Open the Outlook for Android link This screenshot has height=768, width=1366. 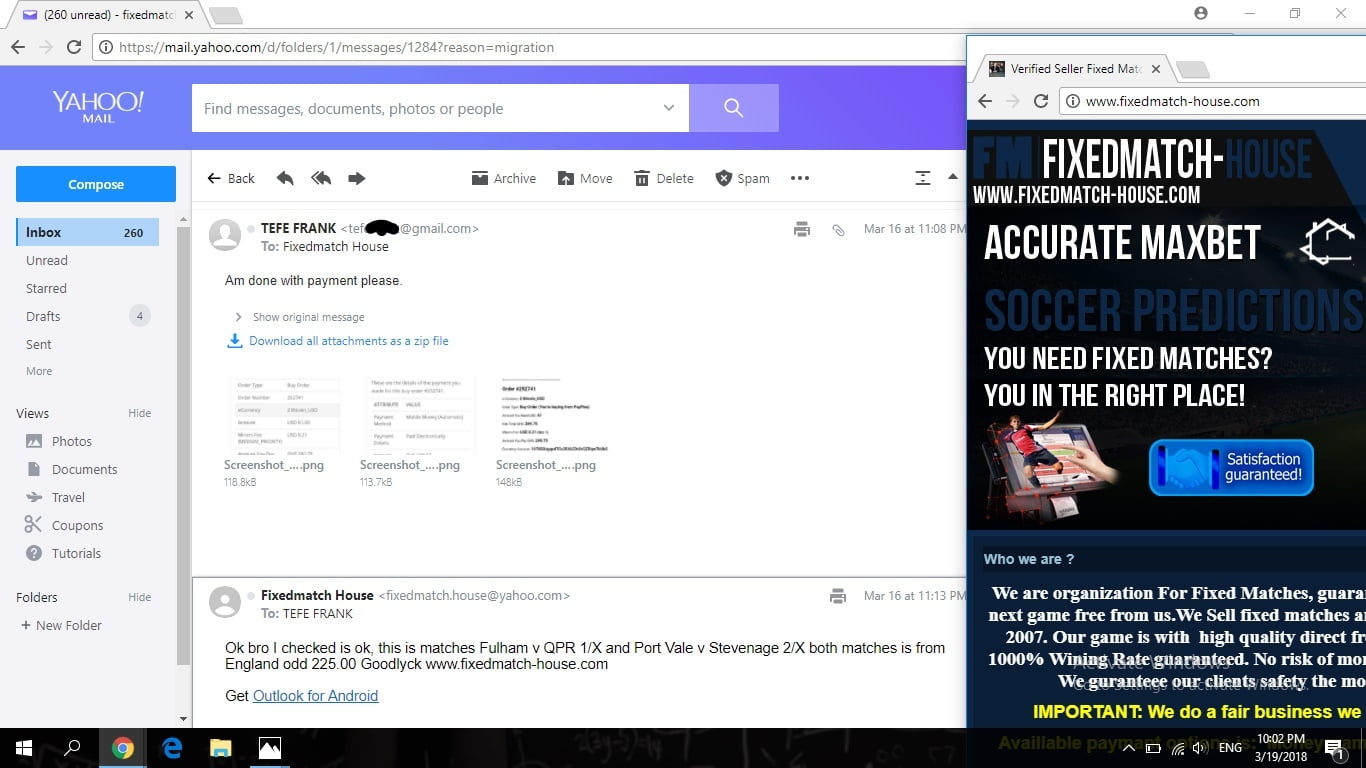pyautogui.click(x=316, y=696)
